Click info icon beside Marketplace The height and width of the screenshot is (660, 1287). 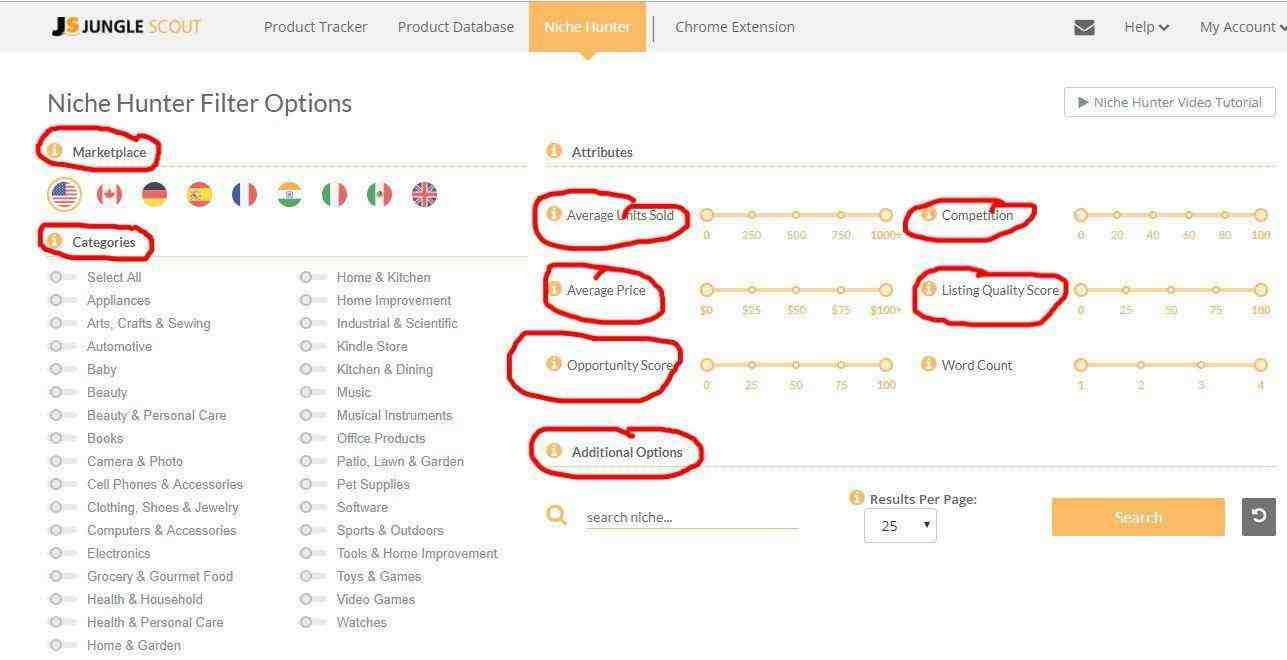pyautogui.click(x=54, y=151)
